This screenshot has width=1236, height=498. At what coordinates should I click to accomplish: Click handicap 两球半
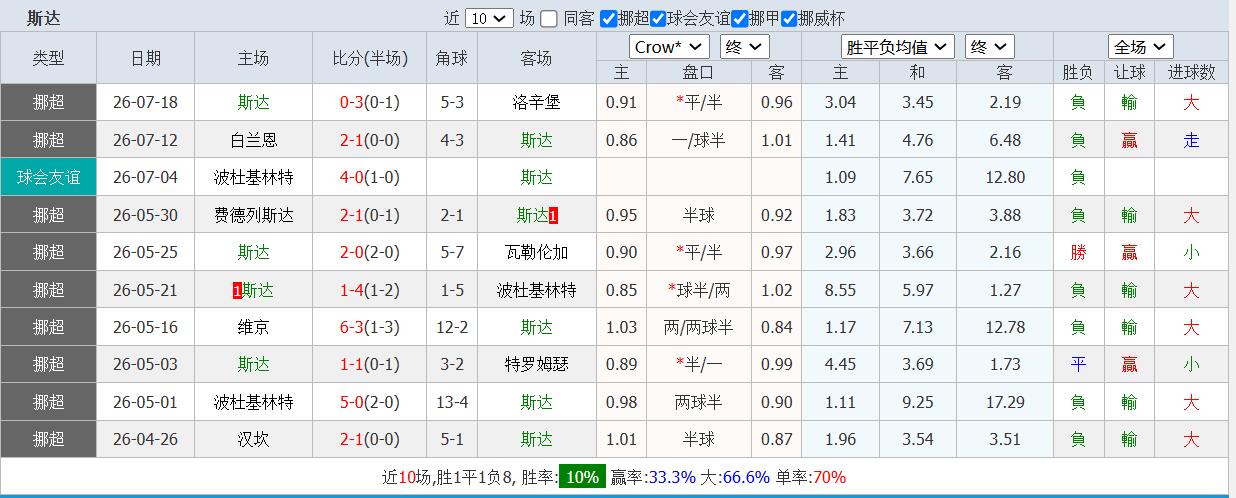coord(699,402)
